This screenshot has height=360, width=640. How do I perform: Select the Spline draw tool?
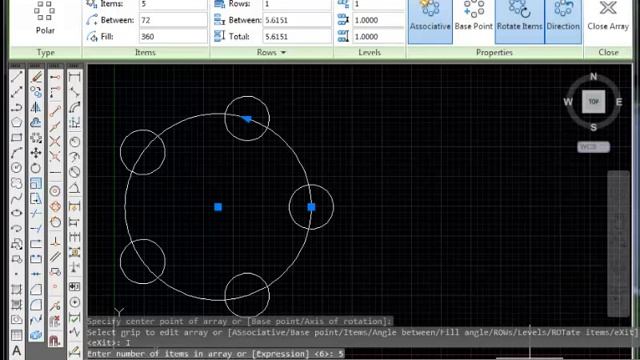tap(16, 199)
